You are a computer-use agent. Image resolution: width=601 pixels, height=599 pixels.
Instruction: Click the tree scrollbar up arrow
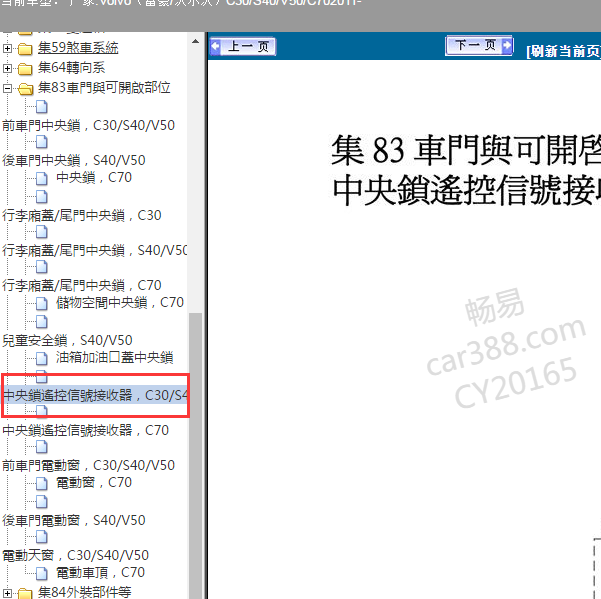[x=195, y=41]
